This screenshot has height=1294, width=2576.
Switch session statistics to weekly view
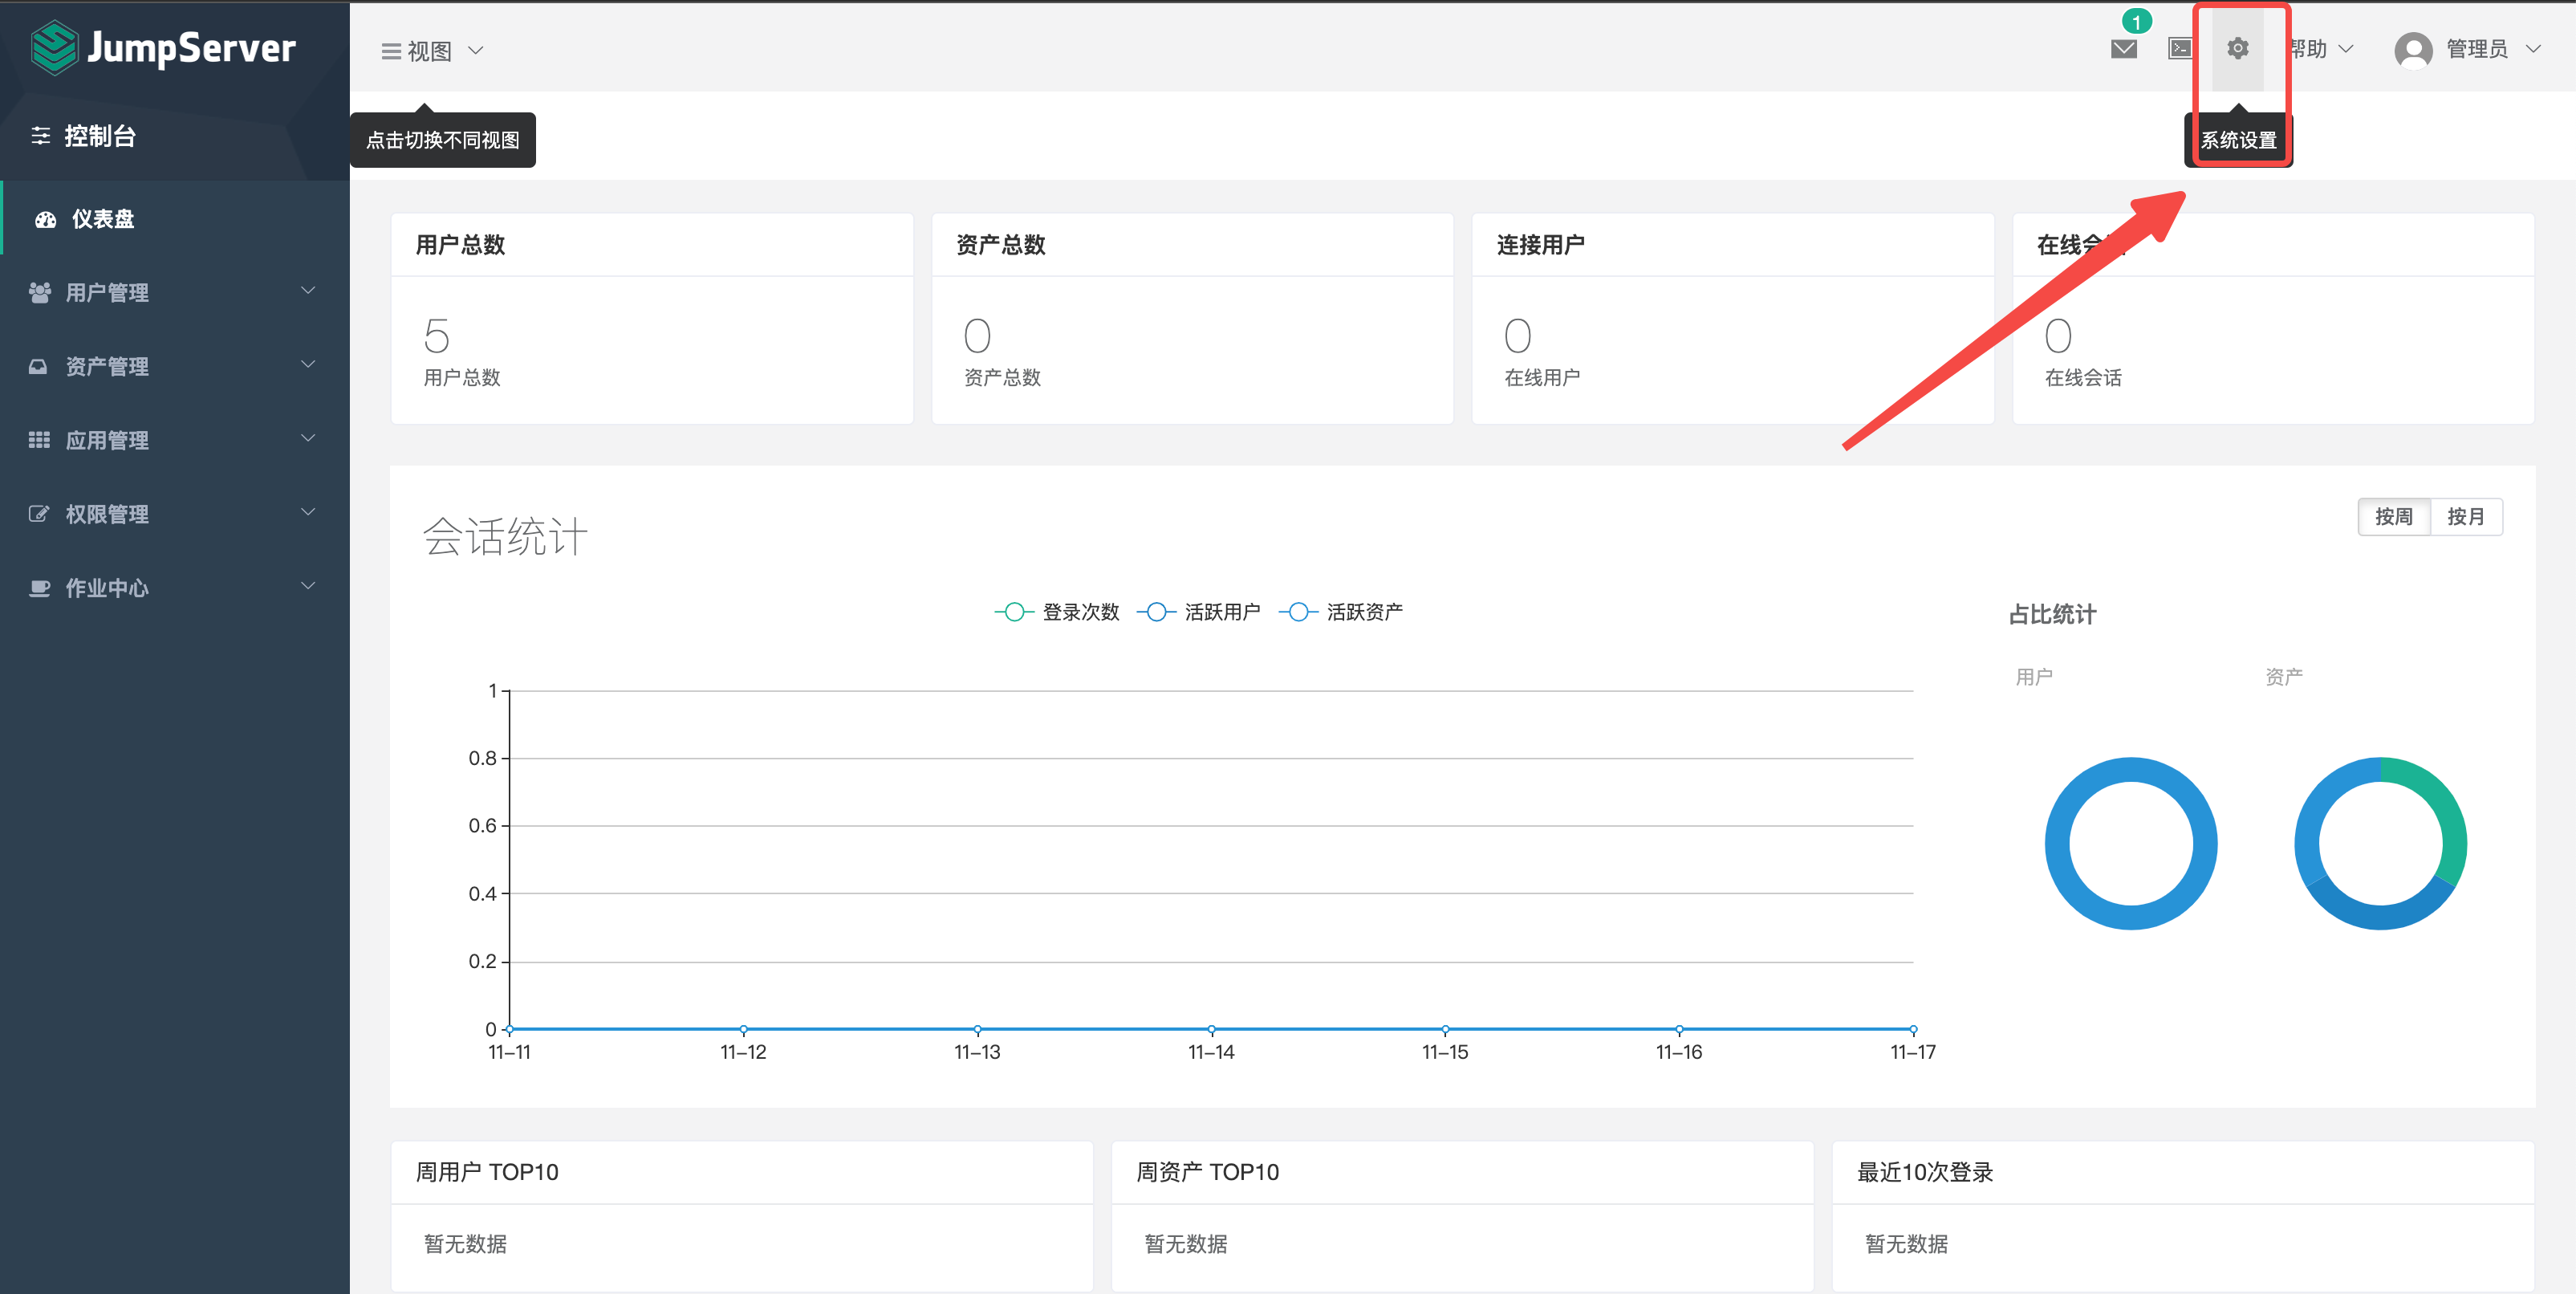2393,517
